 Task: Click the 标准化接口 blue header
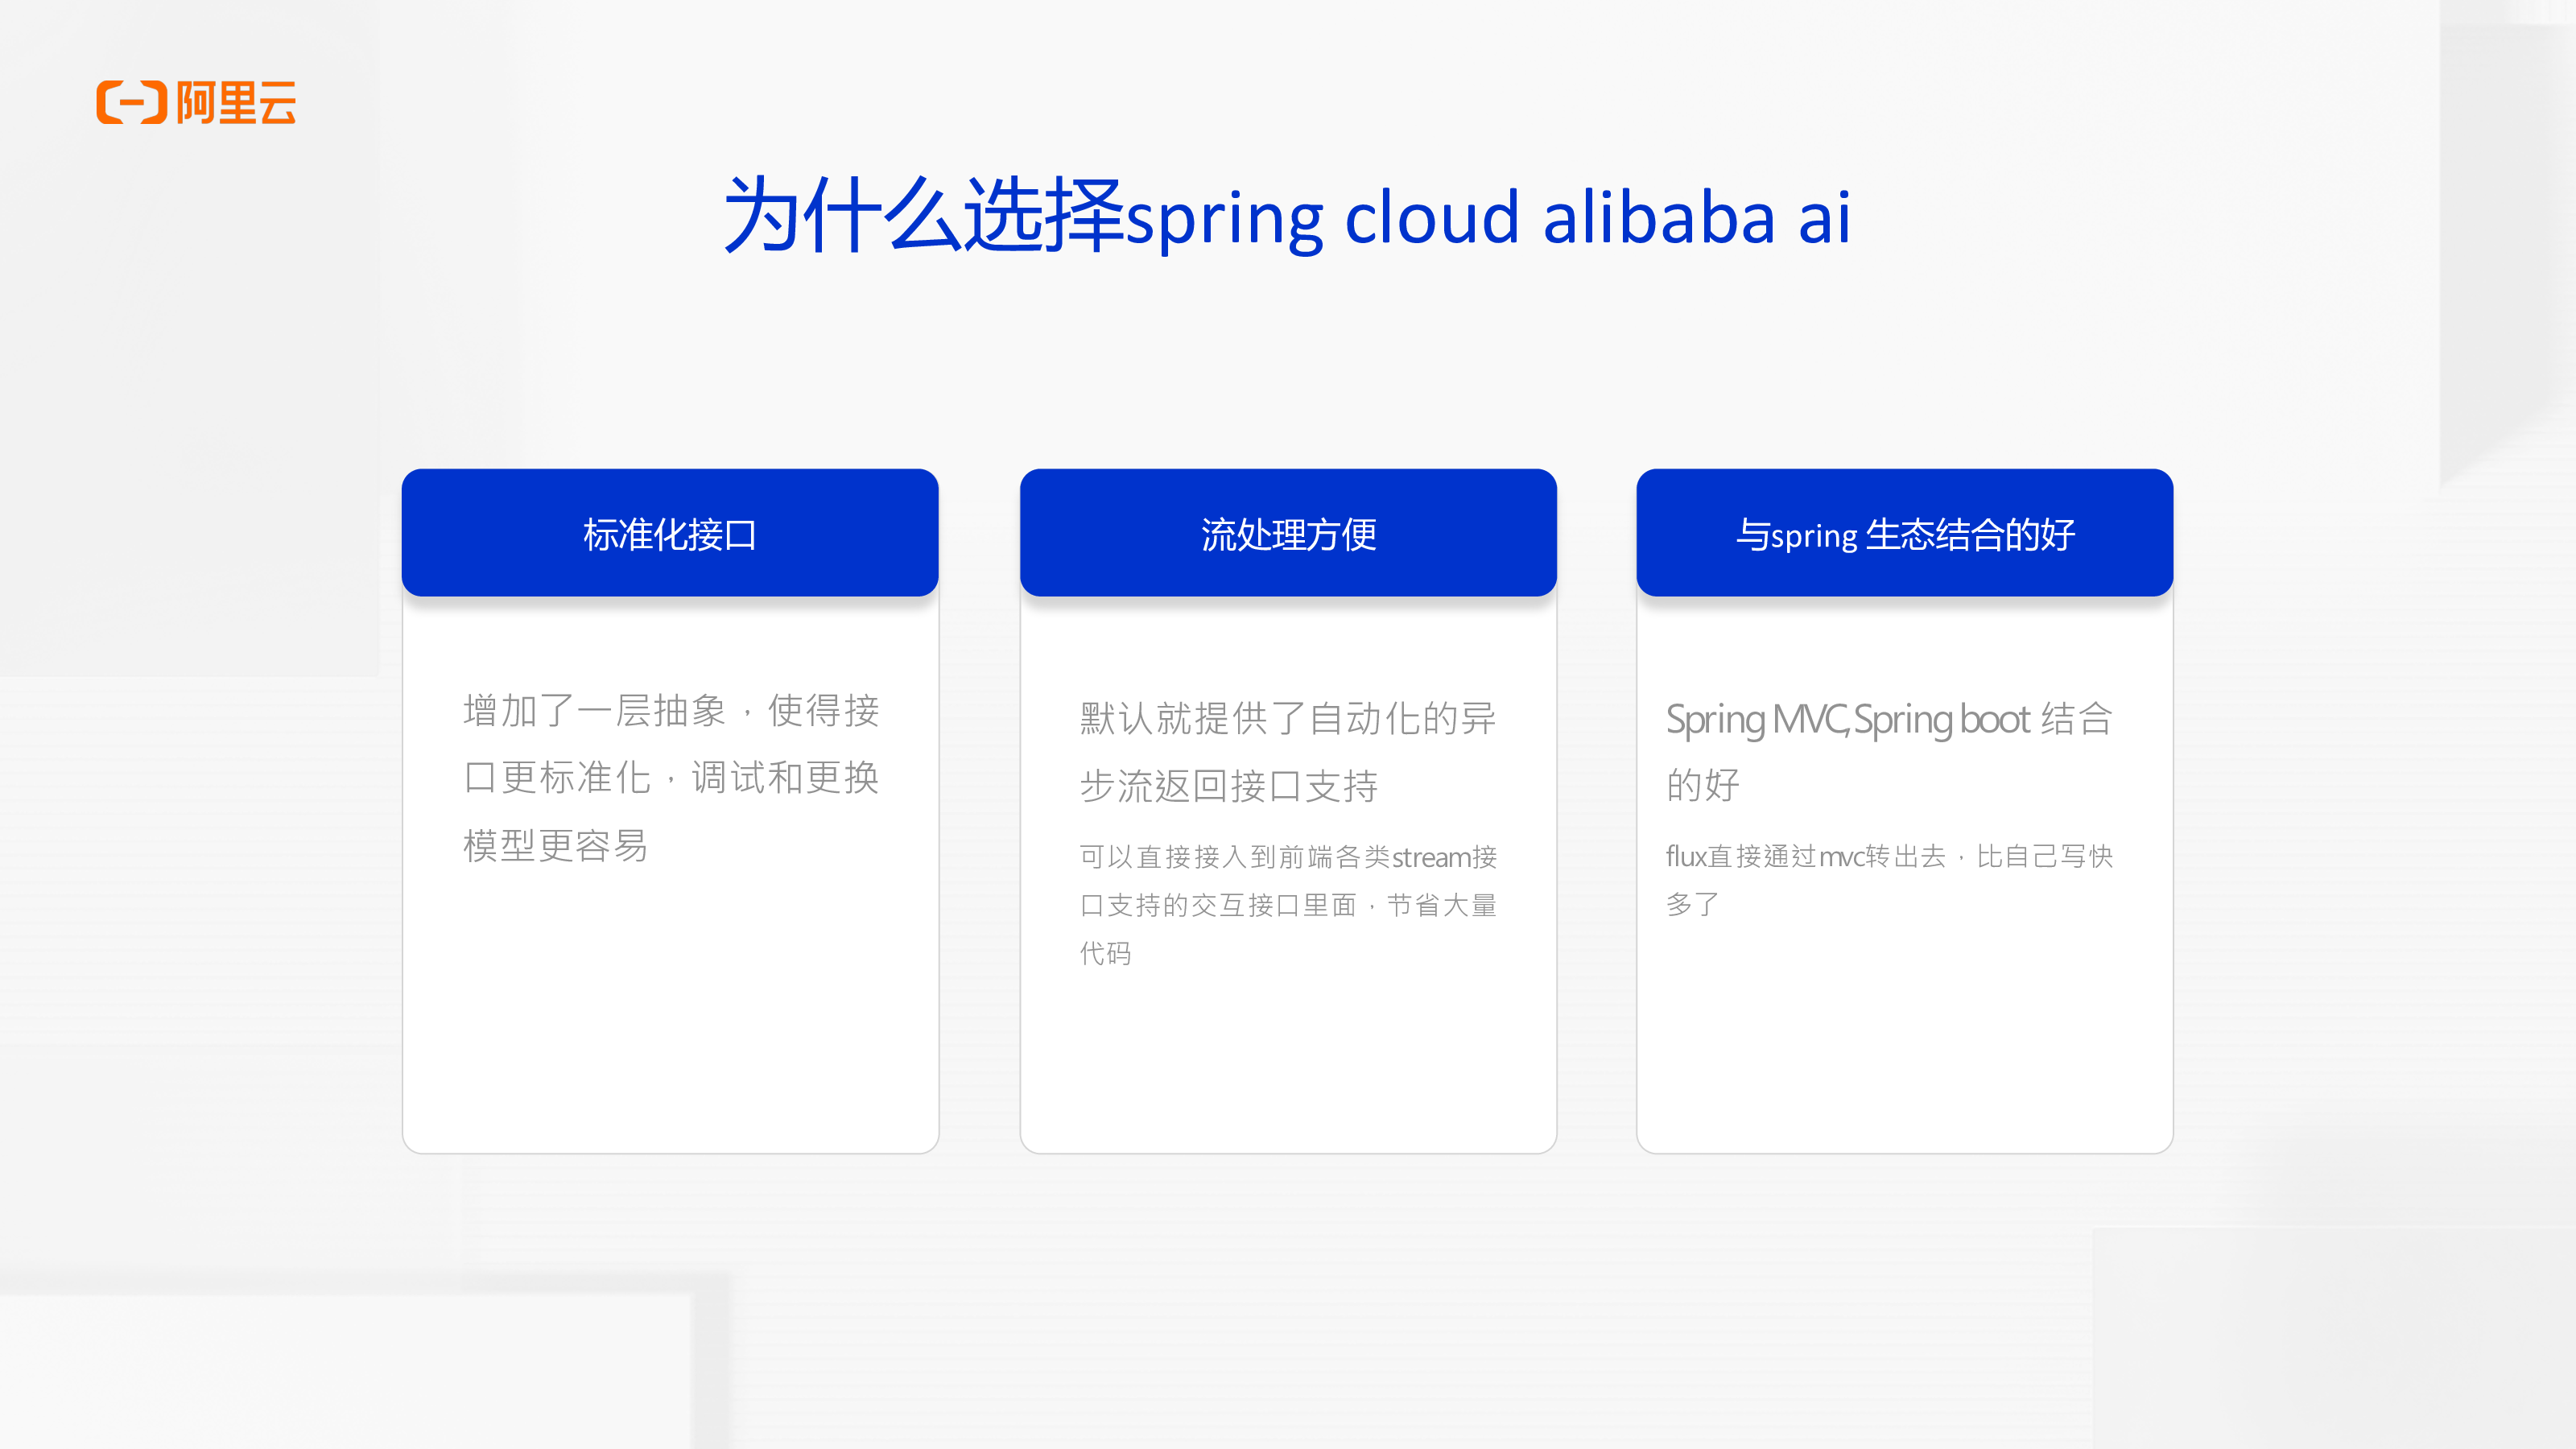(670, 533)
